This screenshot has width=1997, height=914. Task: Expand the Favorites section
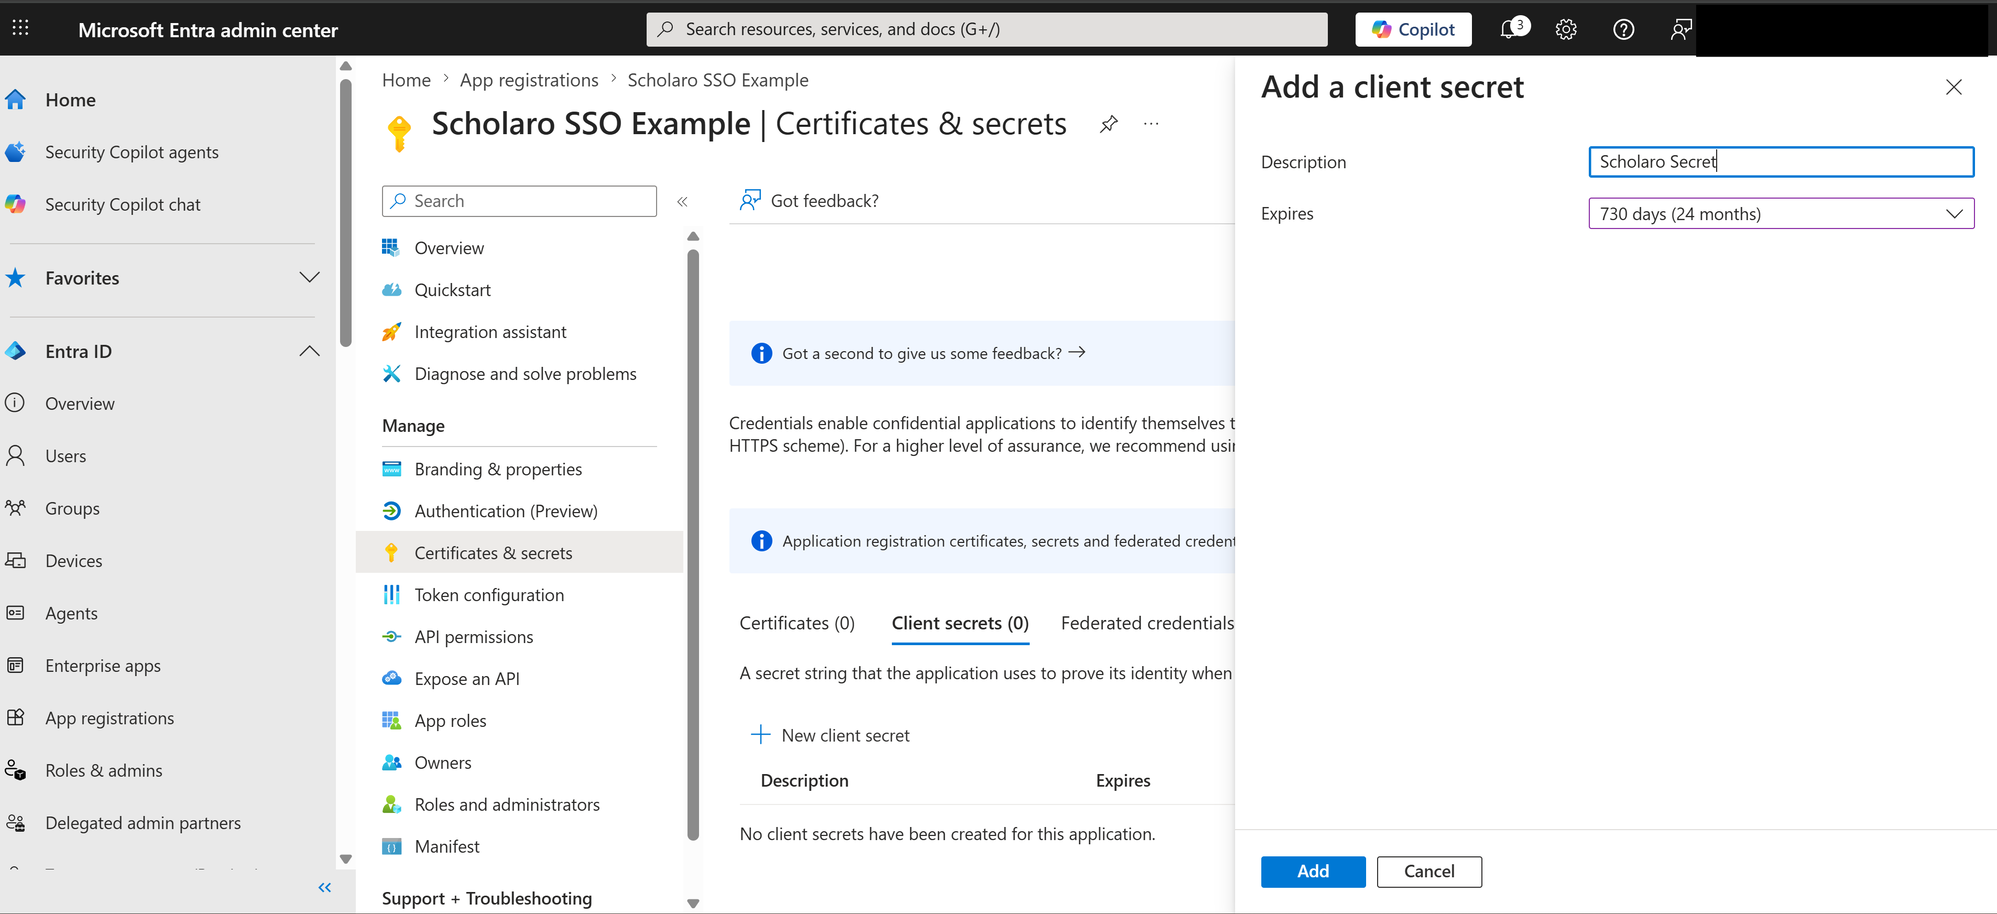309,278
